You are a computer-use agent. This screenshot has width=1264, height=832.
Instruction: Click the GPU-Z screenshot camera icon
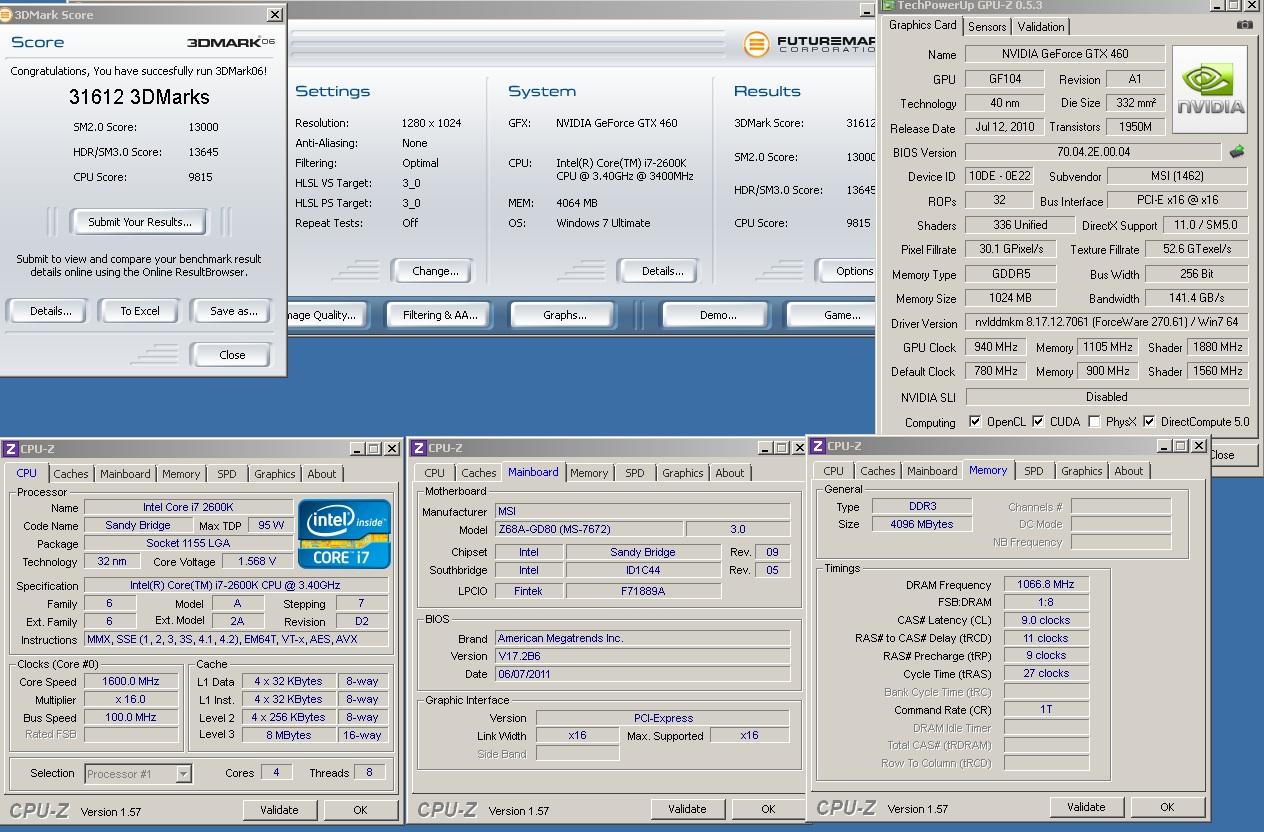pos(1245,25)
